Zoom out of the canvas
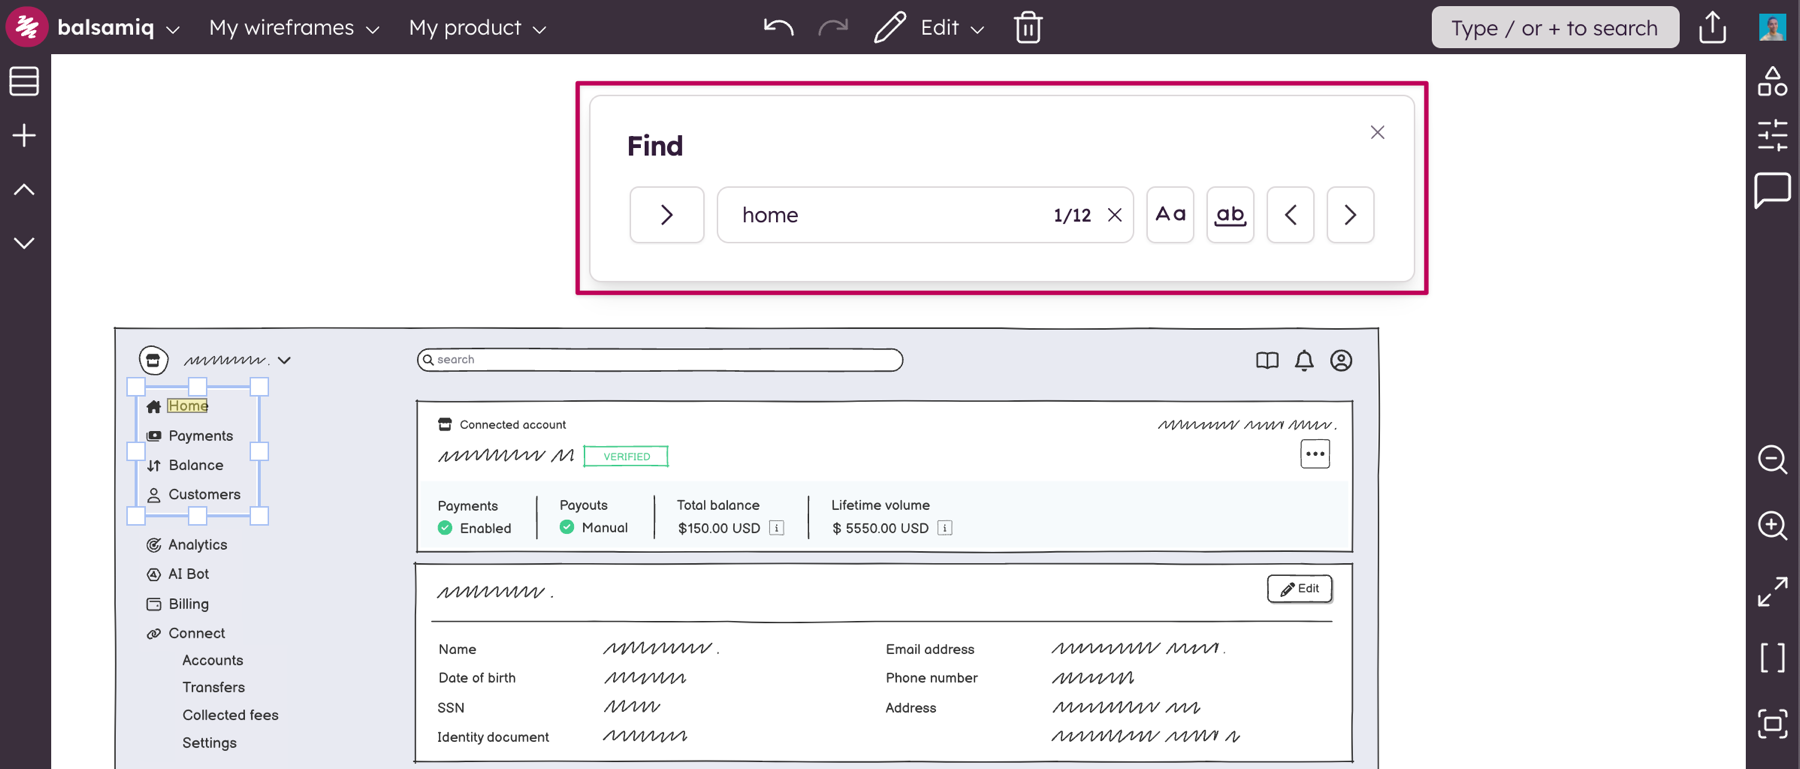The image size is (1800, 769). click(1772, 459)
